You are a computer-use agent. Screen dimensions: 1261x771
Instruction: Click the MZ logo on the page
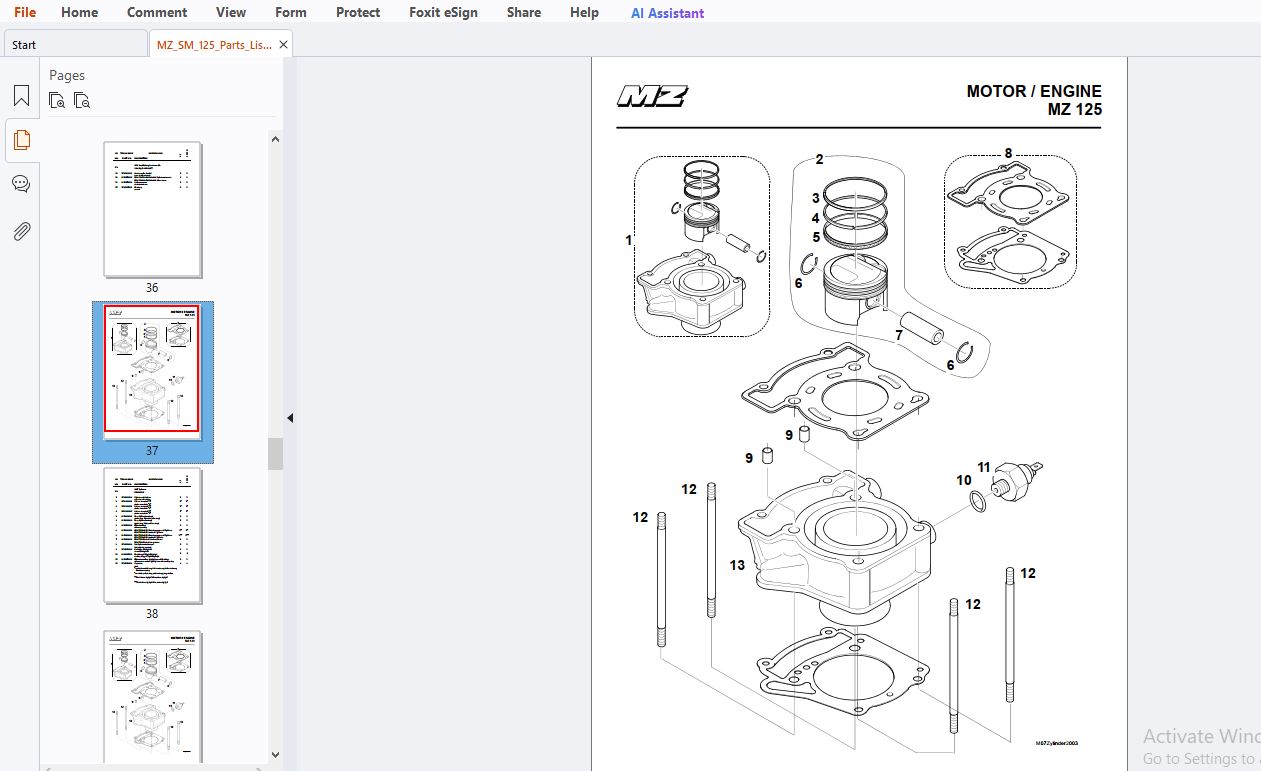click(x=652, y=96)
